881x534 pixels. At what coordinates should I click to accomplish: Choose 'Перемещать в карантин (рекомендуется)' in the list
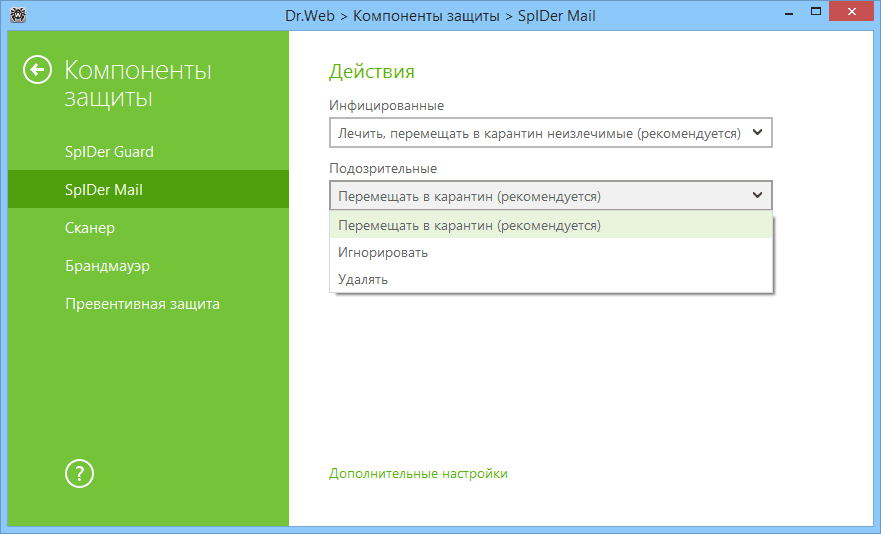pos(551,225)
